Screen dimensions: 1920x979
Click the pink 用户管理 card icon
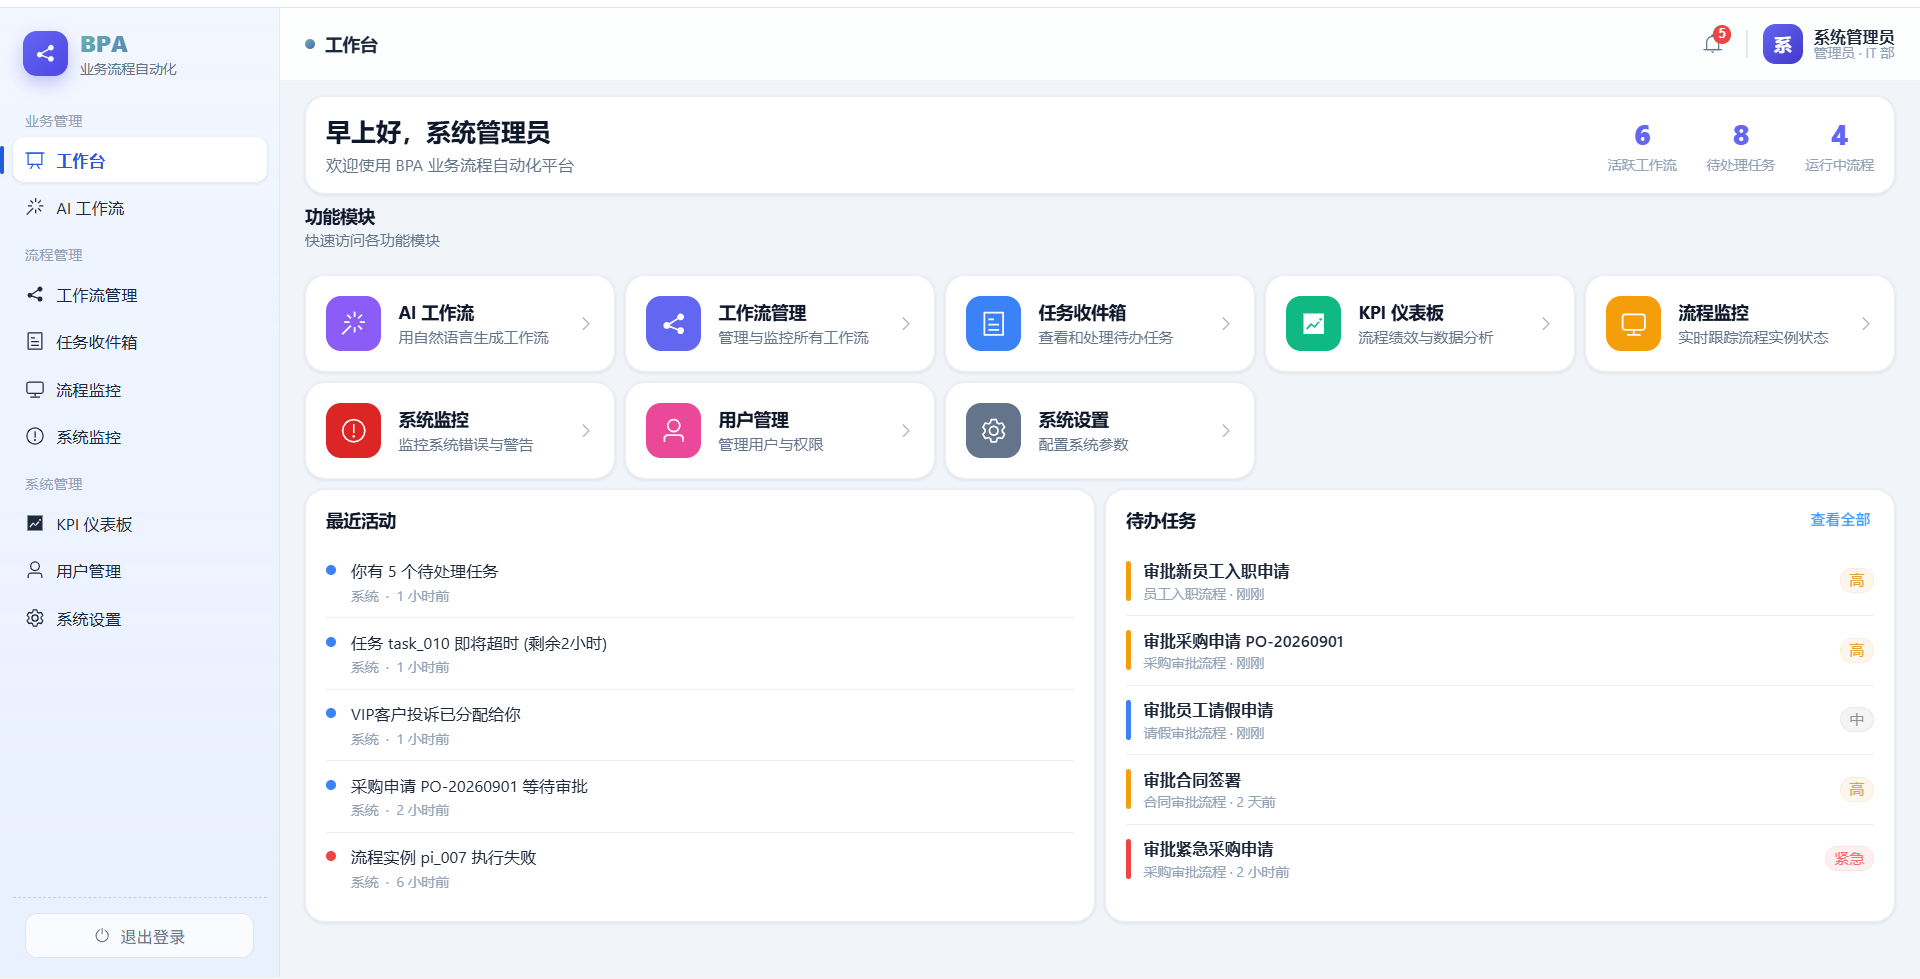[x=673, y=430]
